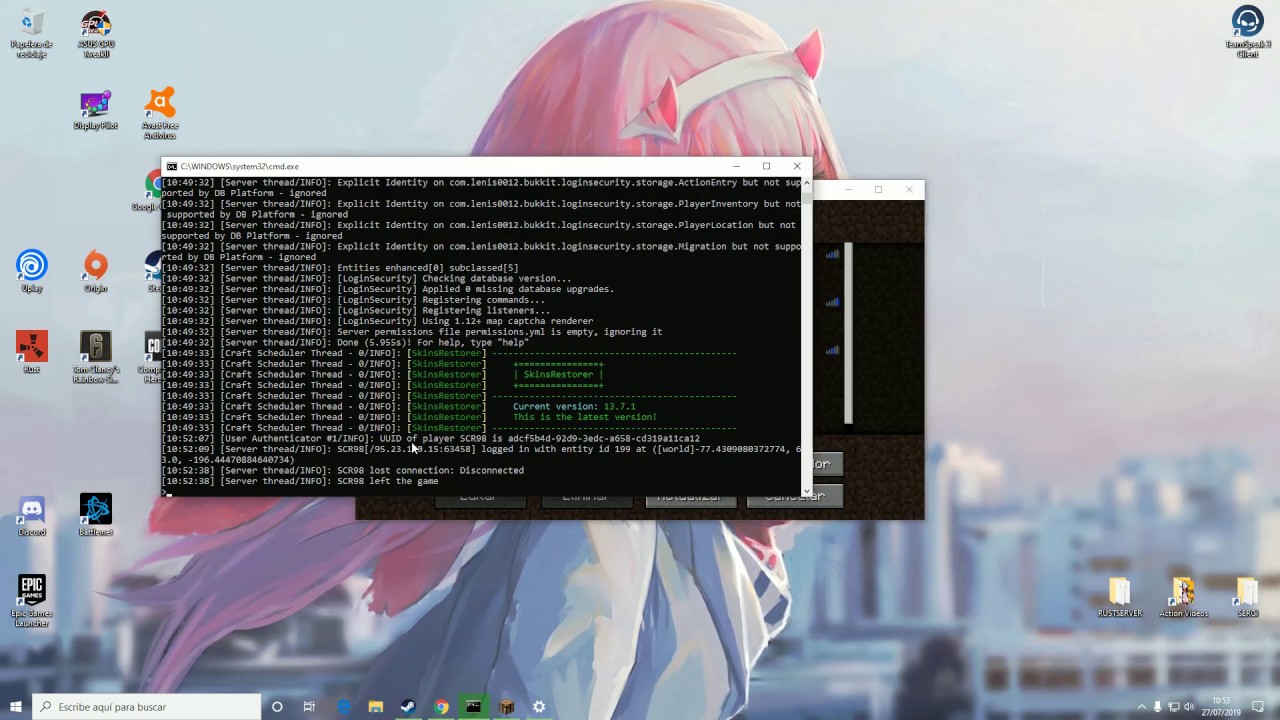Open the taskbar clock and date
1280x720 pixels.
(x=1222, y=707)
